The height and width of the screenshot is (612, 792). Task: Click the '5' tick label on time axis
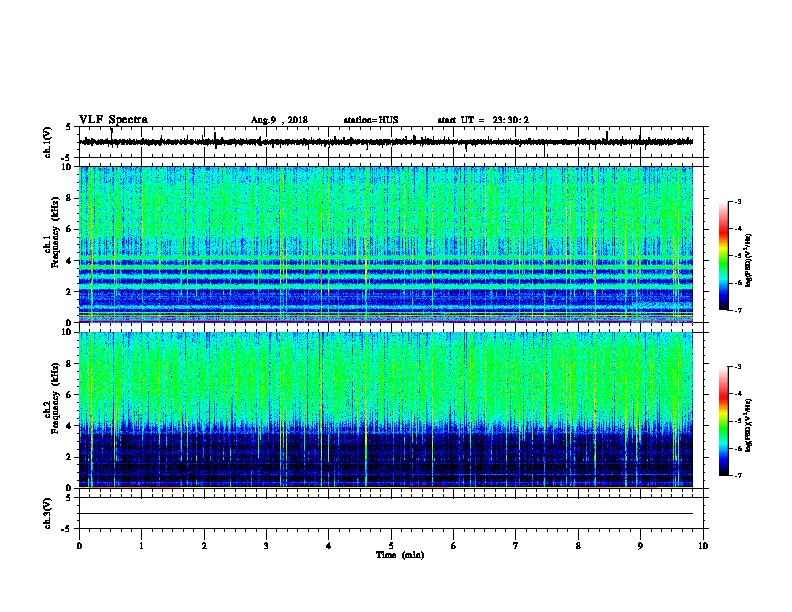(x=391, y=546)
